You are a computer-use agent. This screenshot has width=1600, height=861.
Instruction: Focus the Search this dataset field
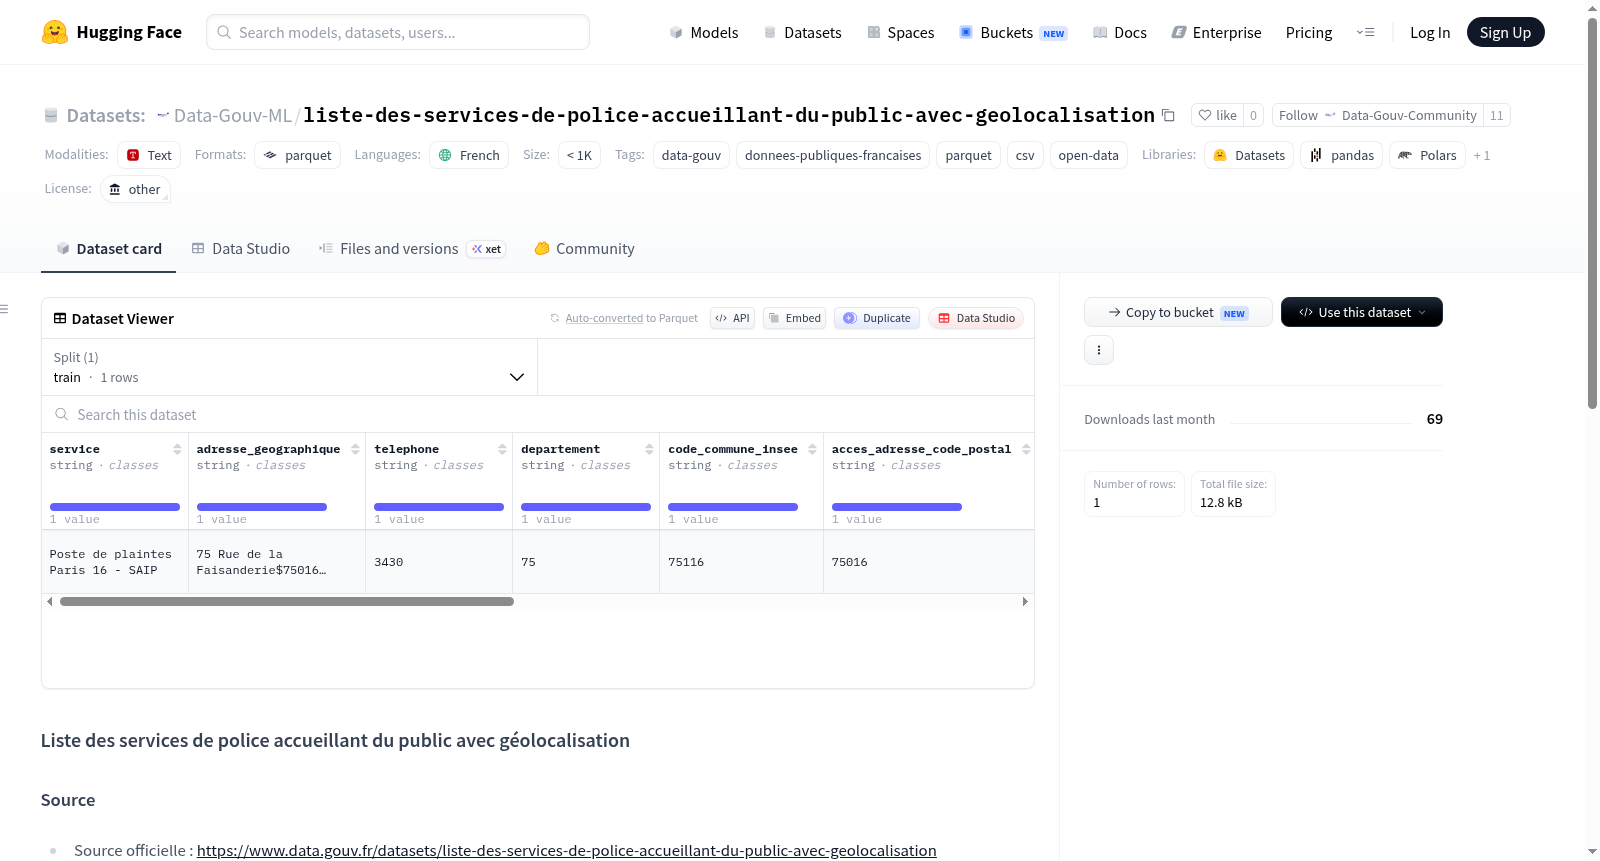538,414
